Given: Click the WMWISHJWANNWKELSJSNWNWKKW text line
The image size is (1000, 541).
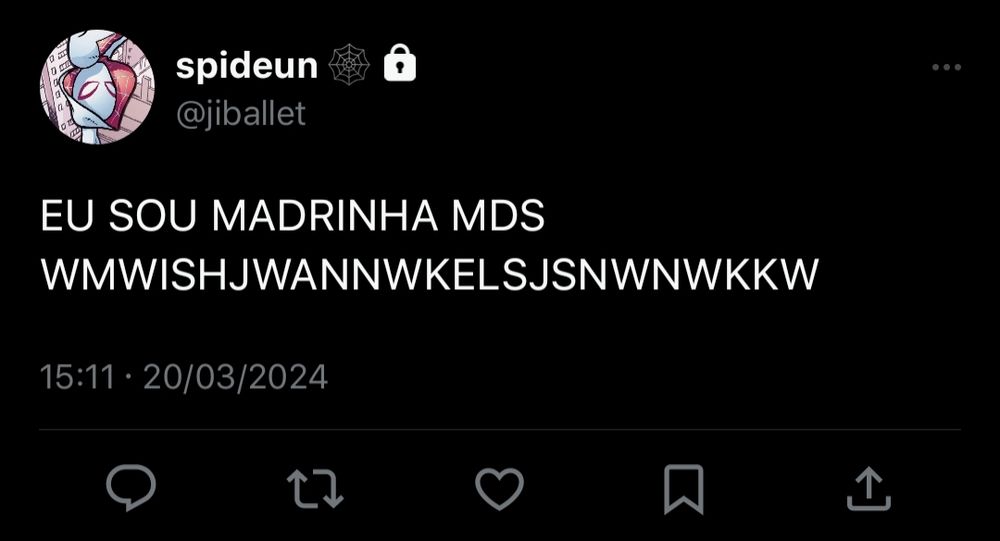Looking at the screenshot, I should pyautogui.click(x=429, y=275).
